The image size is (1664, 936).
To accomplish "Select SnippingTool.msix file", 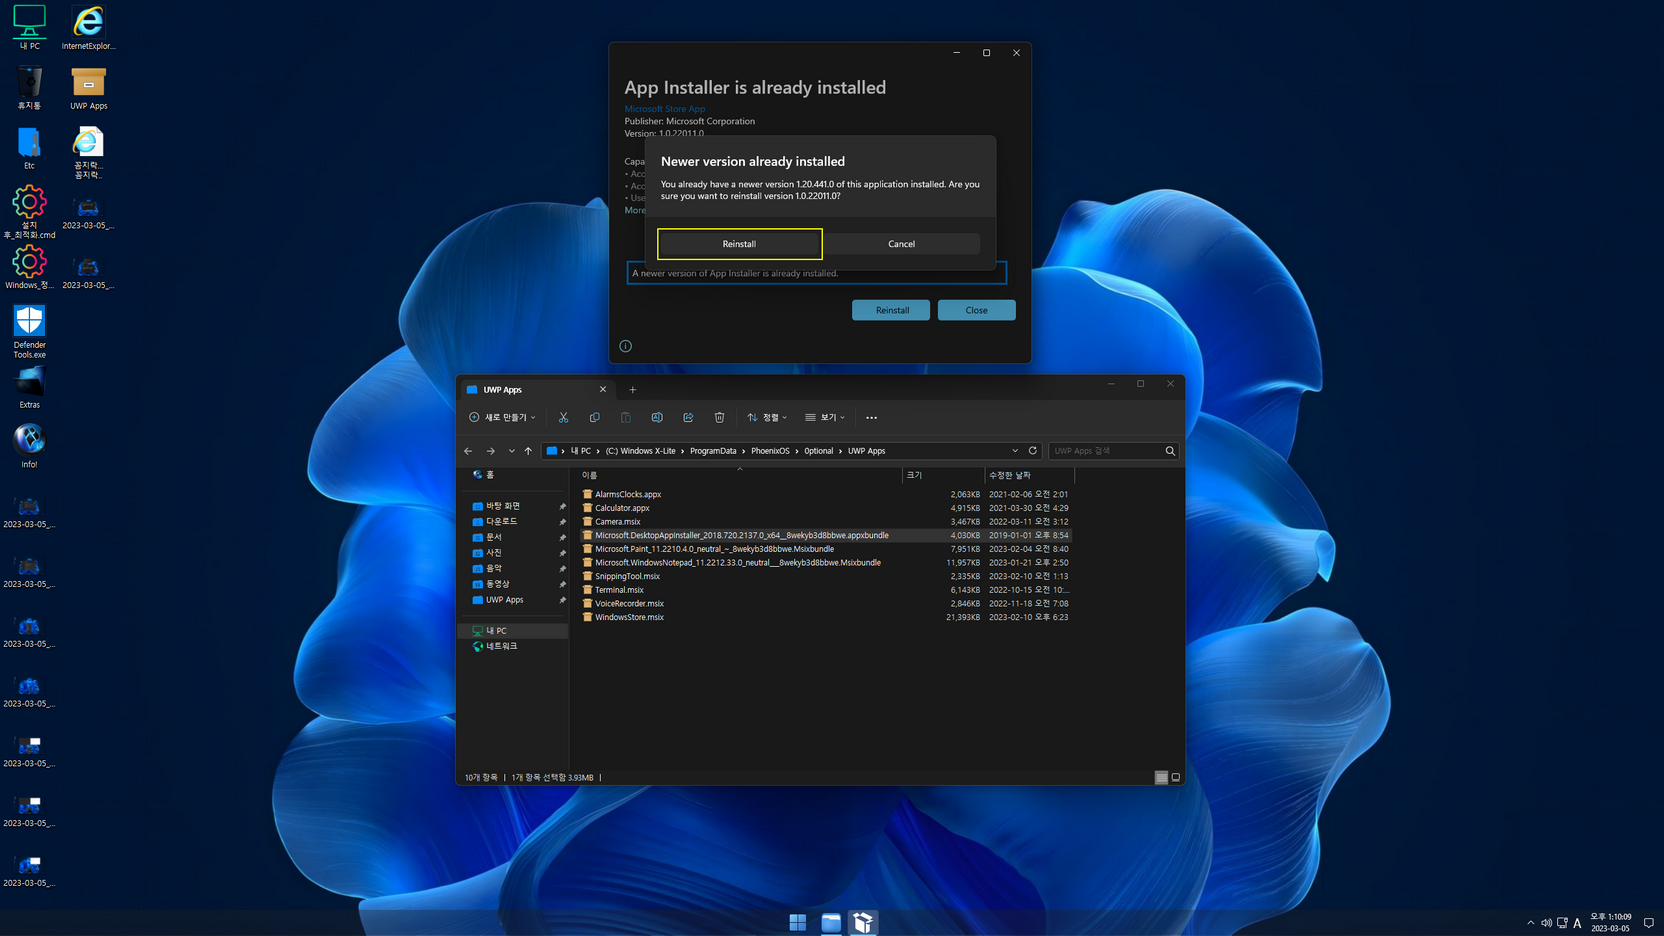I will pyautogui.click(x=627, y=576).
